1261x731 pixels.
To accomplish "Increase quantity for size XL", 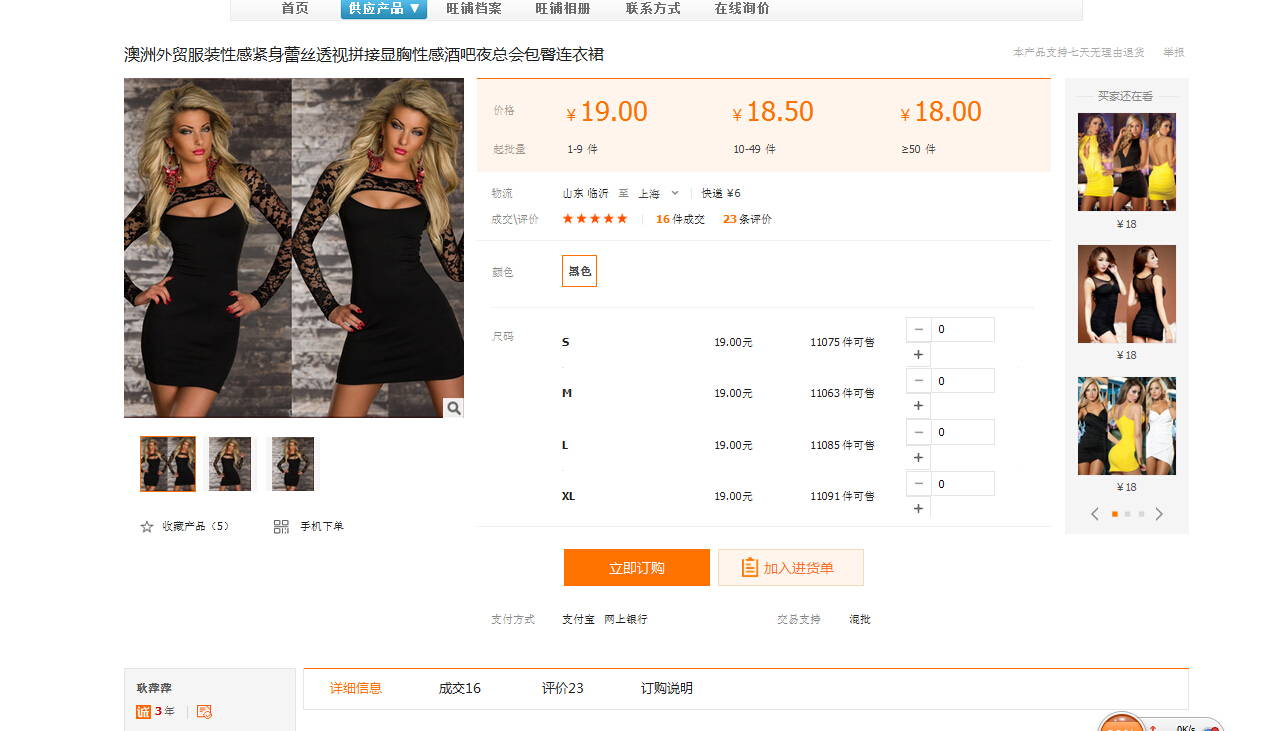I will click(918, 509).
